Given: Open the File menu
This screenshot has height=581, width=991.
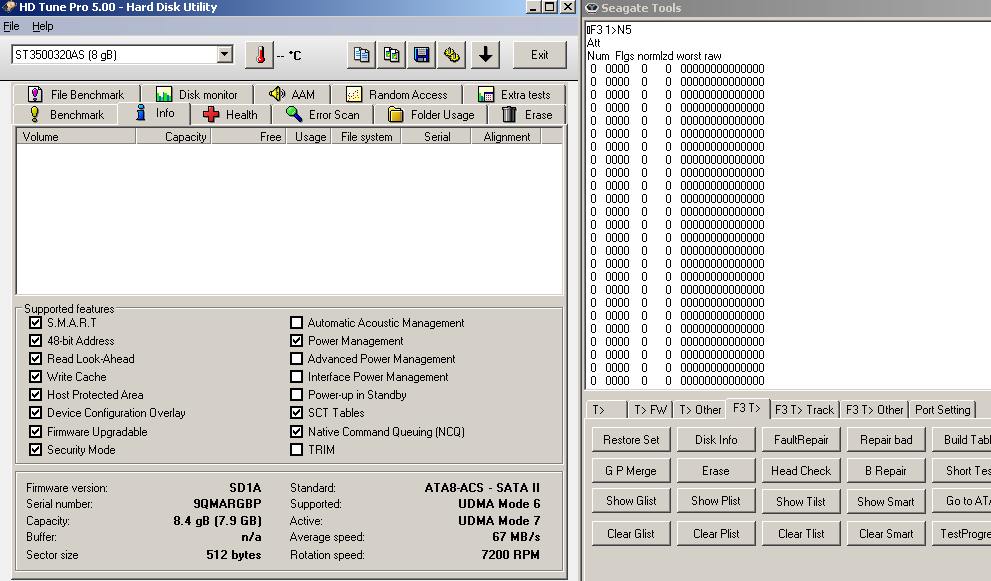Looking at the screenshot, I should point(11,26).
